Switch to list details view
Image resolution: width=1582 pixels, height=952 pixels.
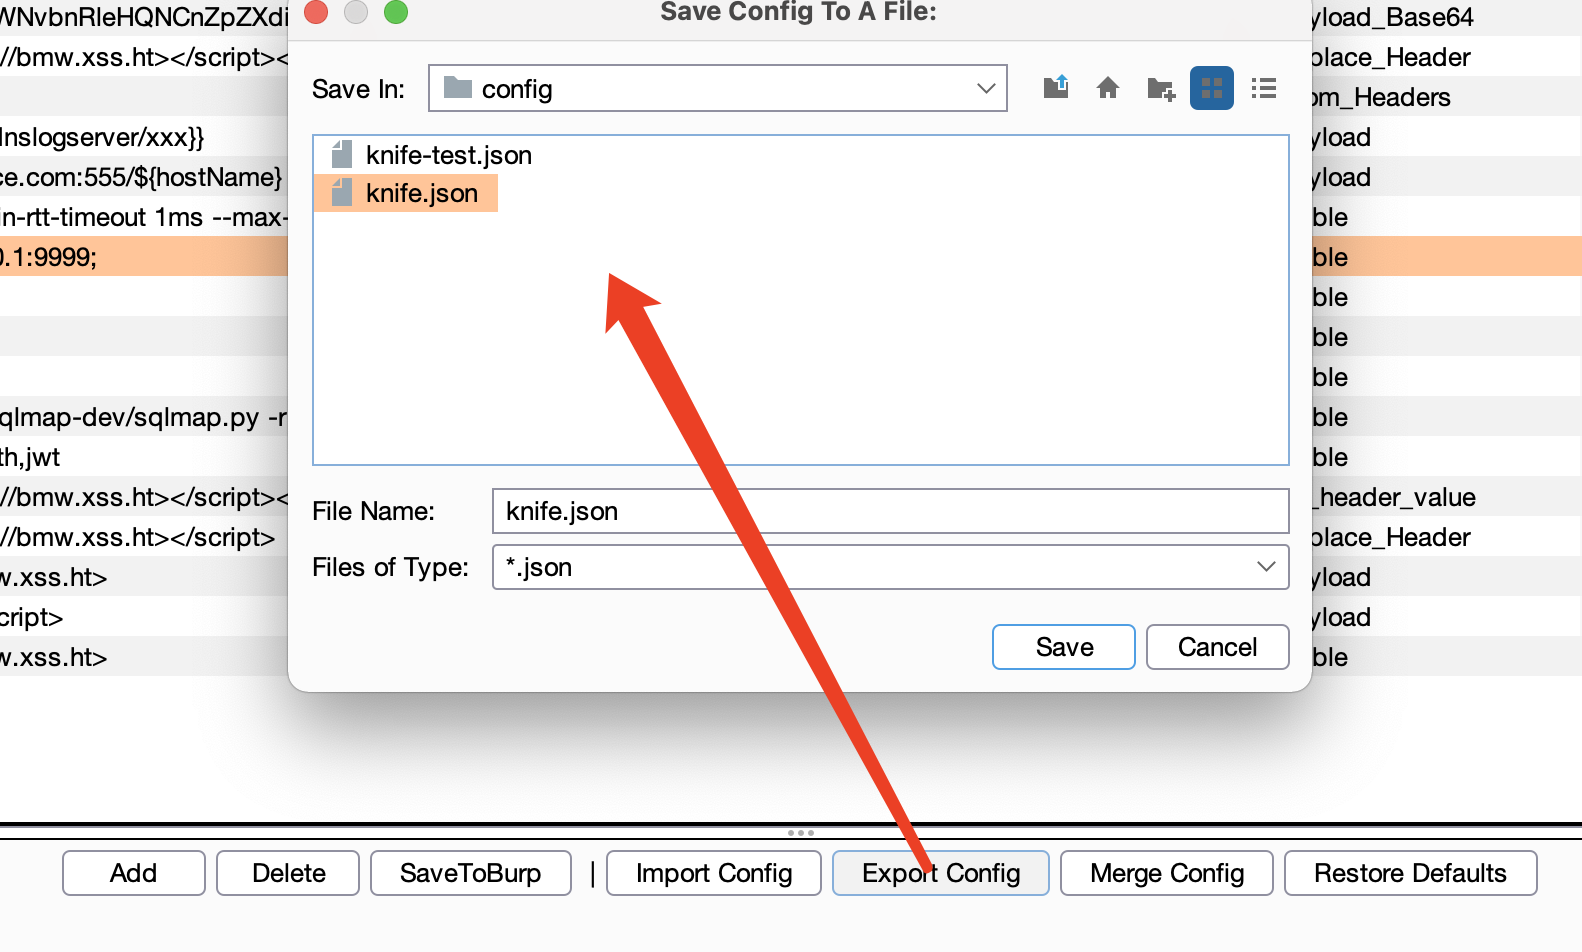1264,88
